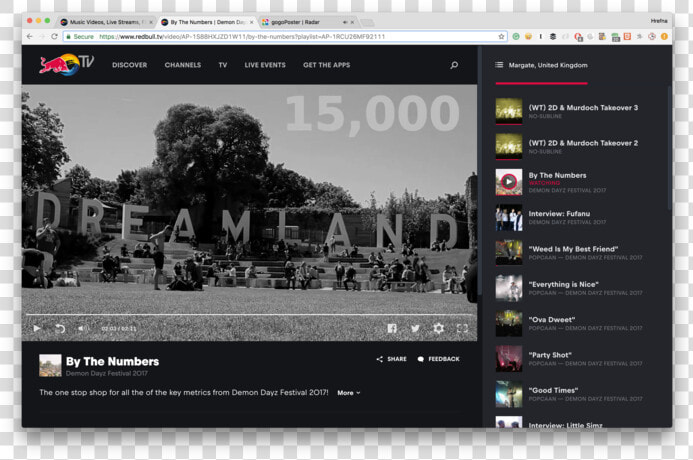Click the green circle extension icon
This screenshot has width=693, height=460.
(516, 37)
